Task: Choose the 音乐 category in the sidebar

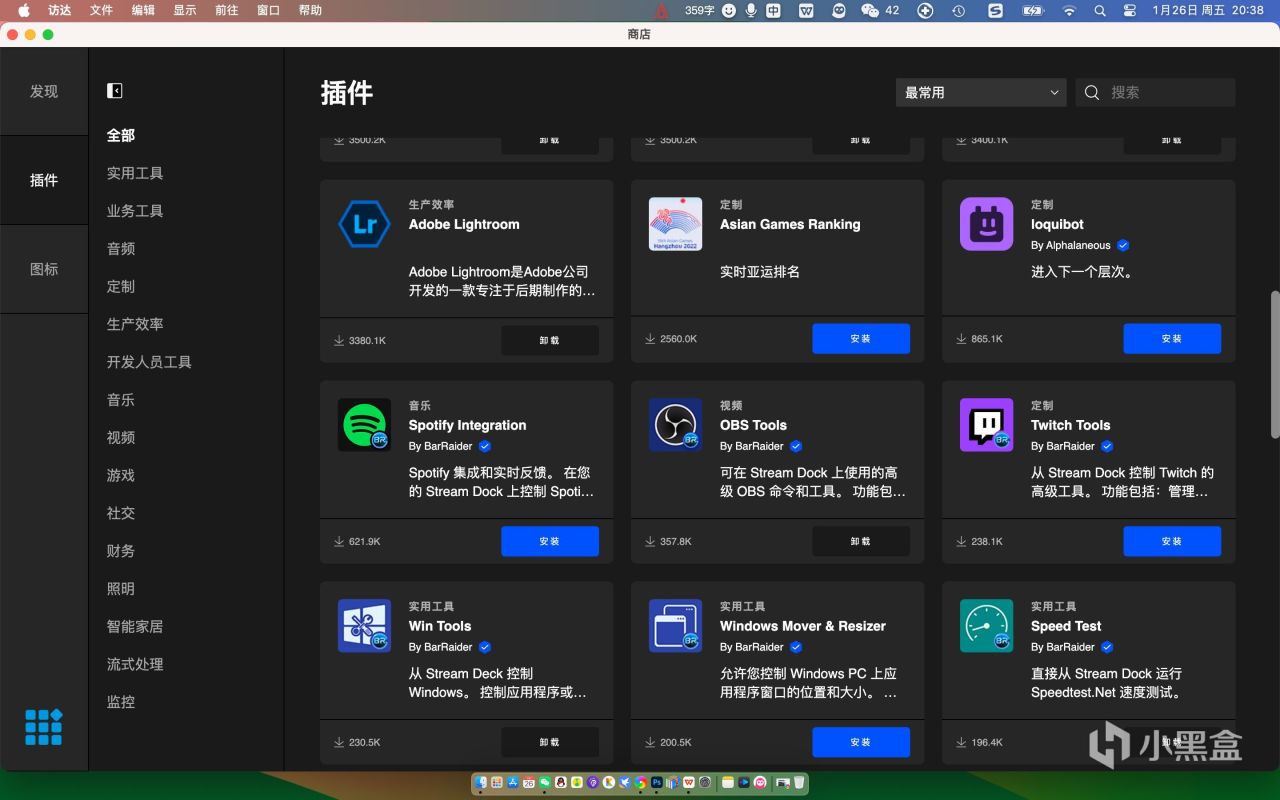Action: click(121, 400)
